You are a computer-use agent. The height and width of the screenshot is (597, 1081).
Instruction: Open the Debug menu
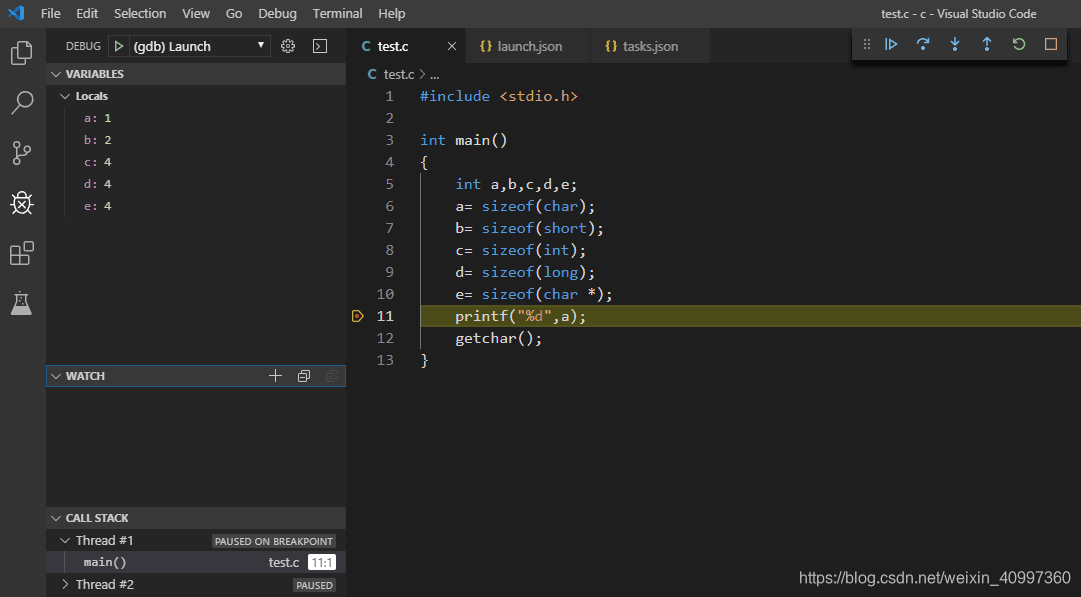(x=277, y=13)
